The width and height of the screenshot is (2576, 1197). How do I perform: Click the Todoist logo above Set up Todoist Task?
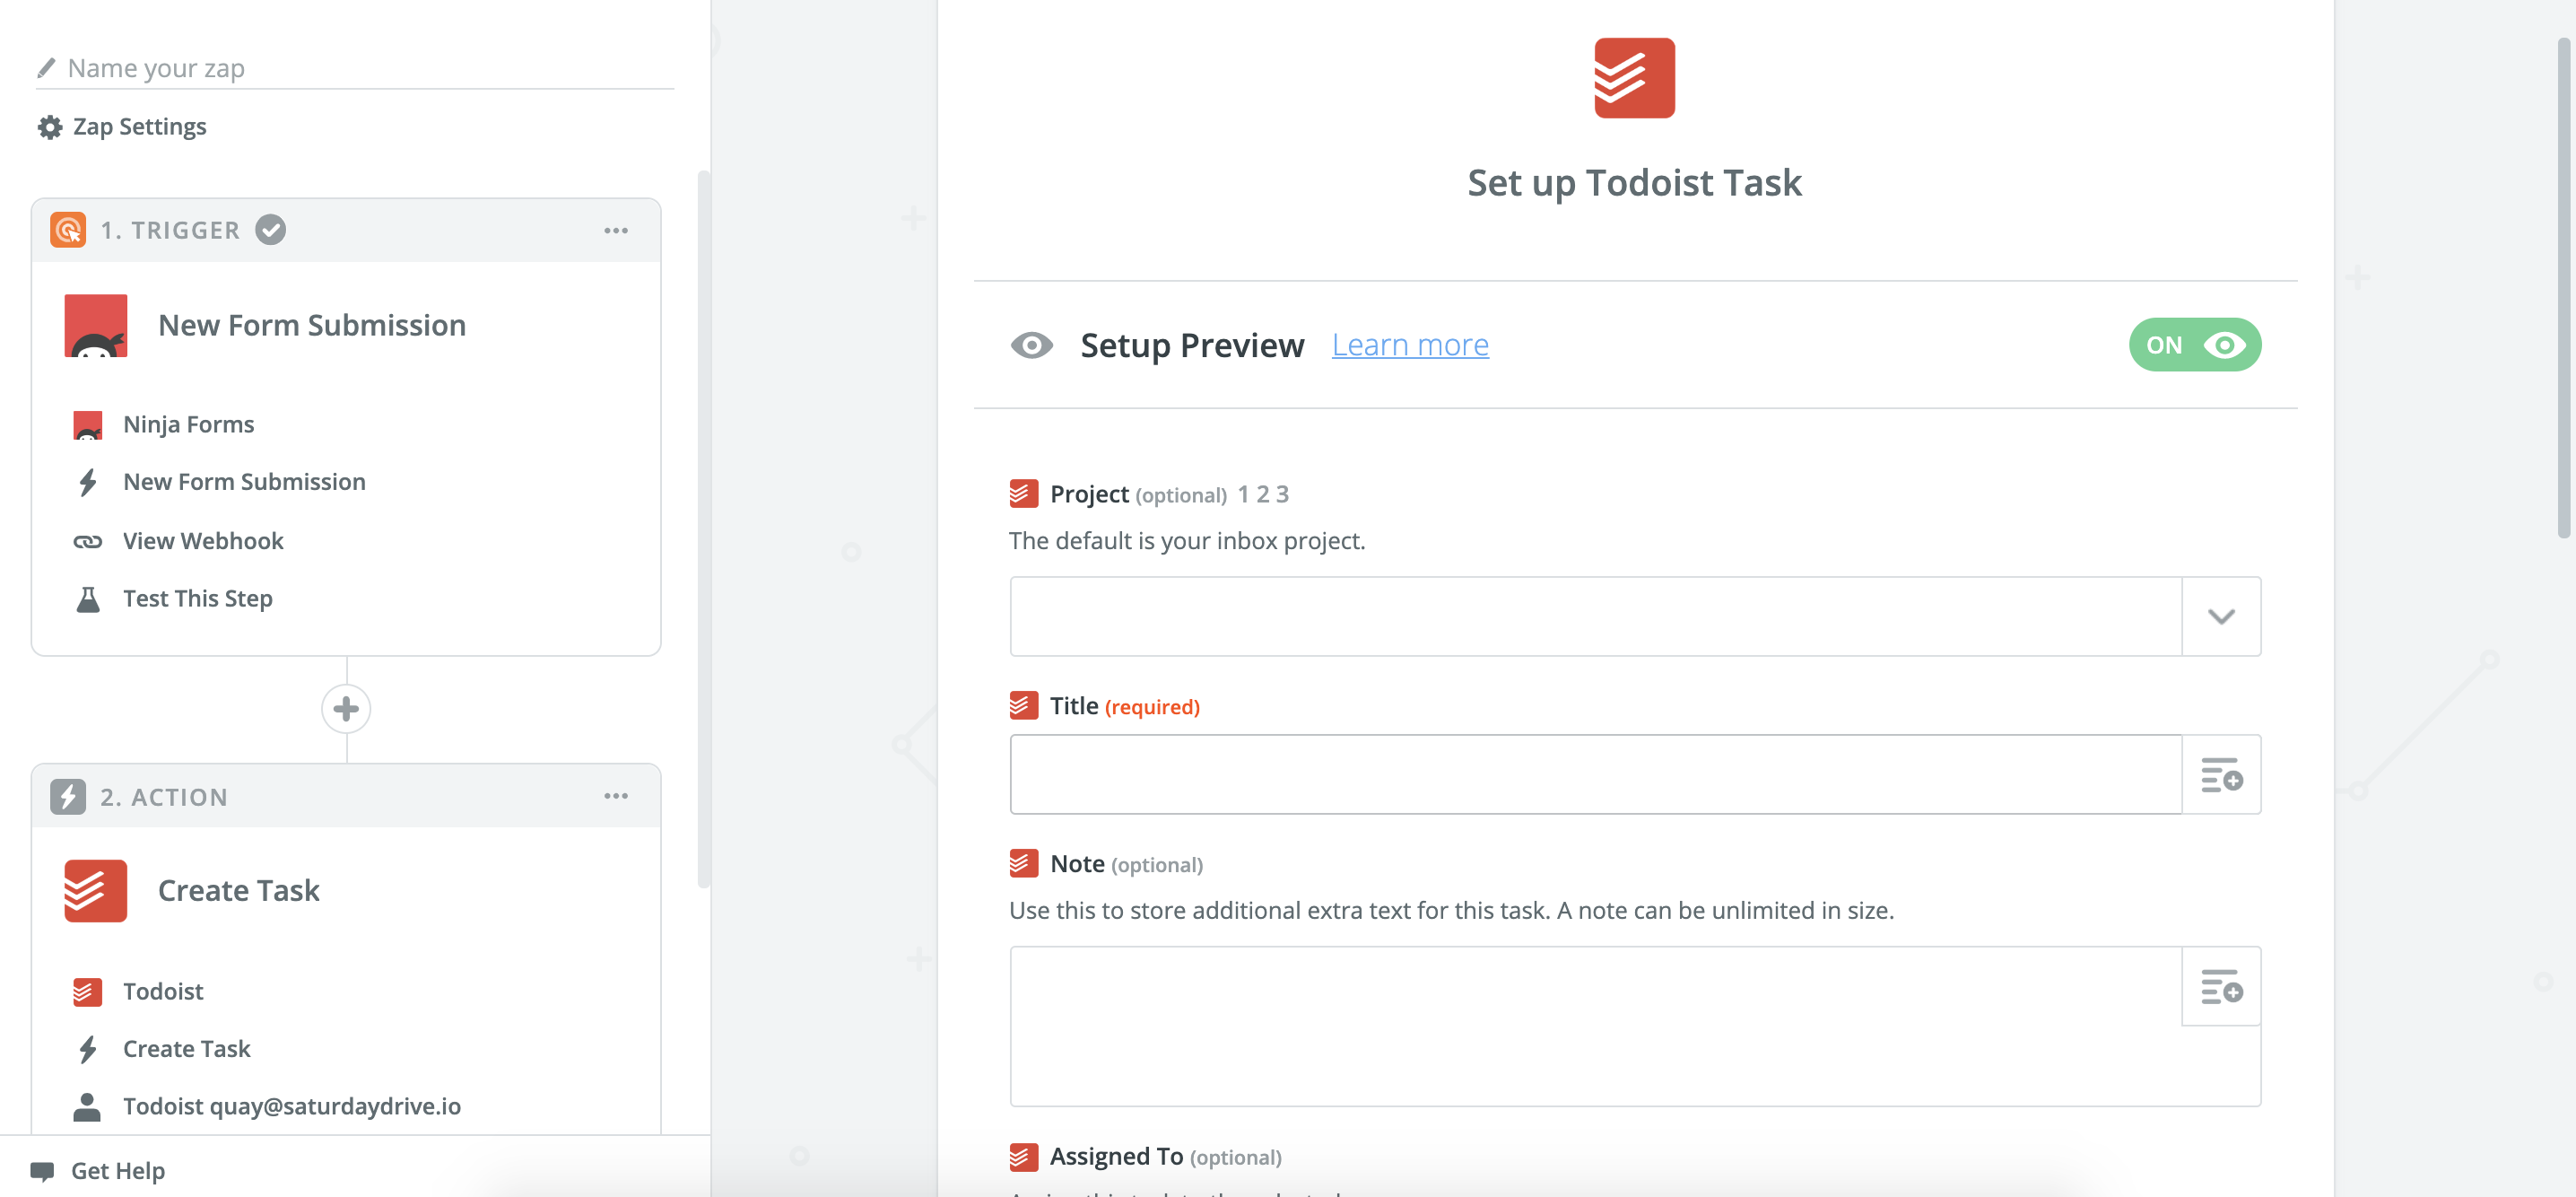(x=1633, y=78)
